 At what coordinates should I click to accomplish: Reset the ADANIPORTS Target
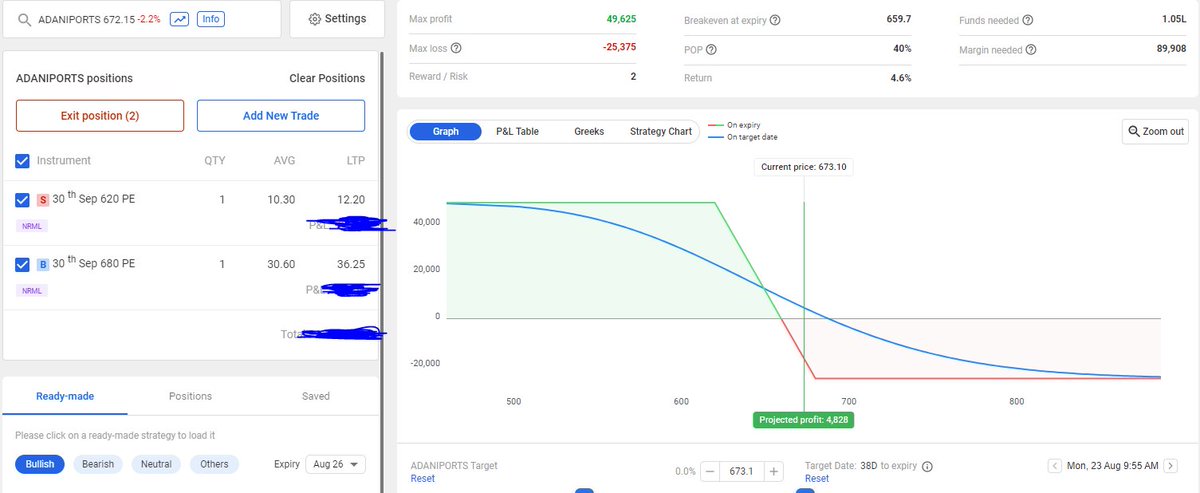tap(422, 479)
